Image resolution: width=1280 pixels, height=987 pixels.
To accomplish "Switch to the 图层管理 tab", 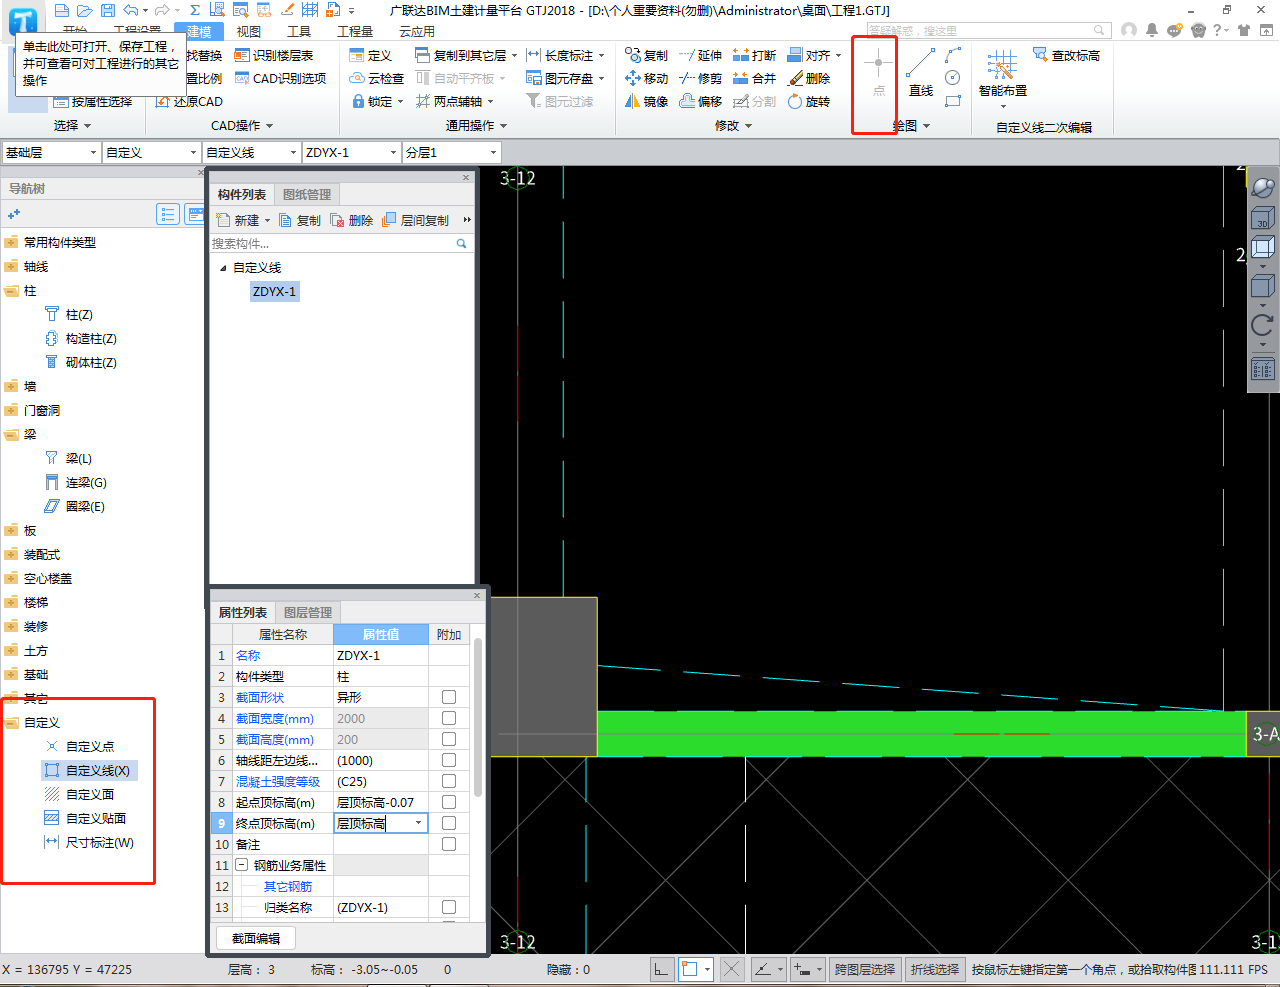I will click(308, 612).
